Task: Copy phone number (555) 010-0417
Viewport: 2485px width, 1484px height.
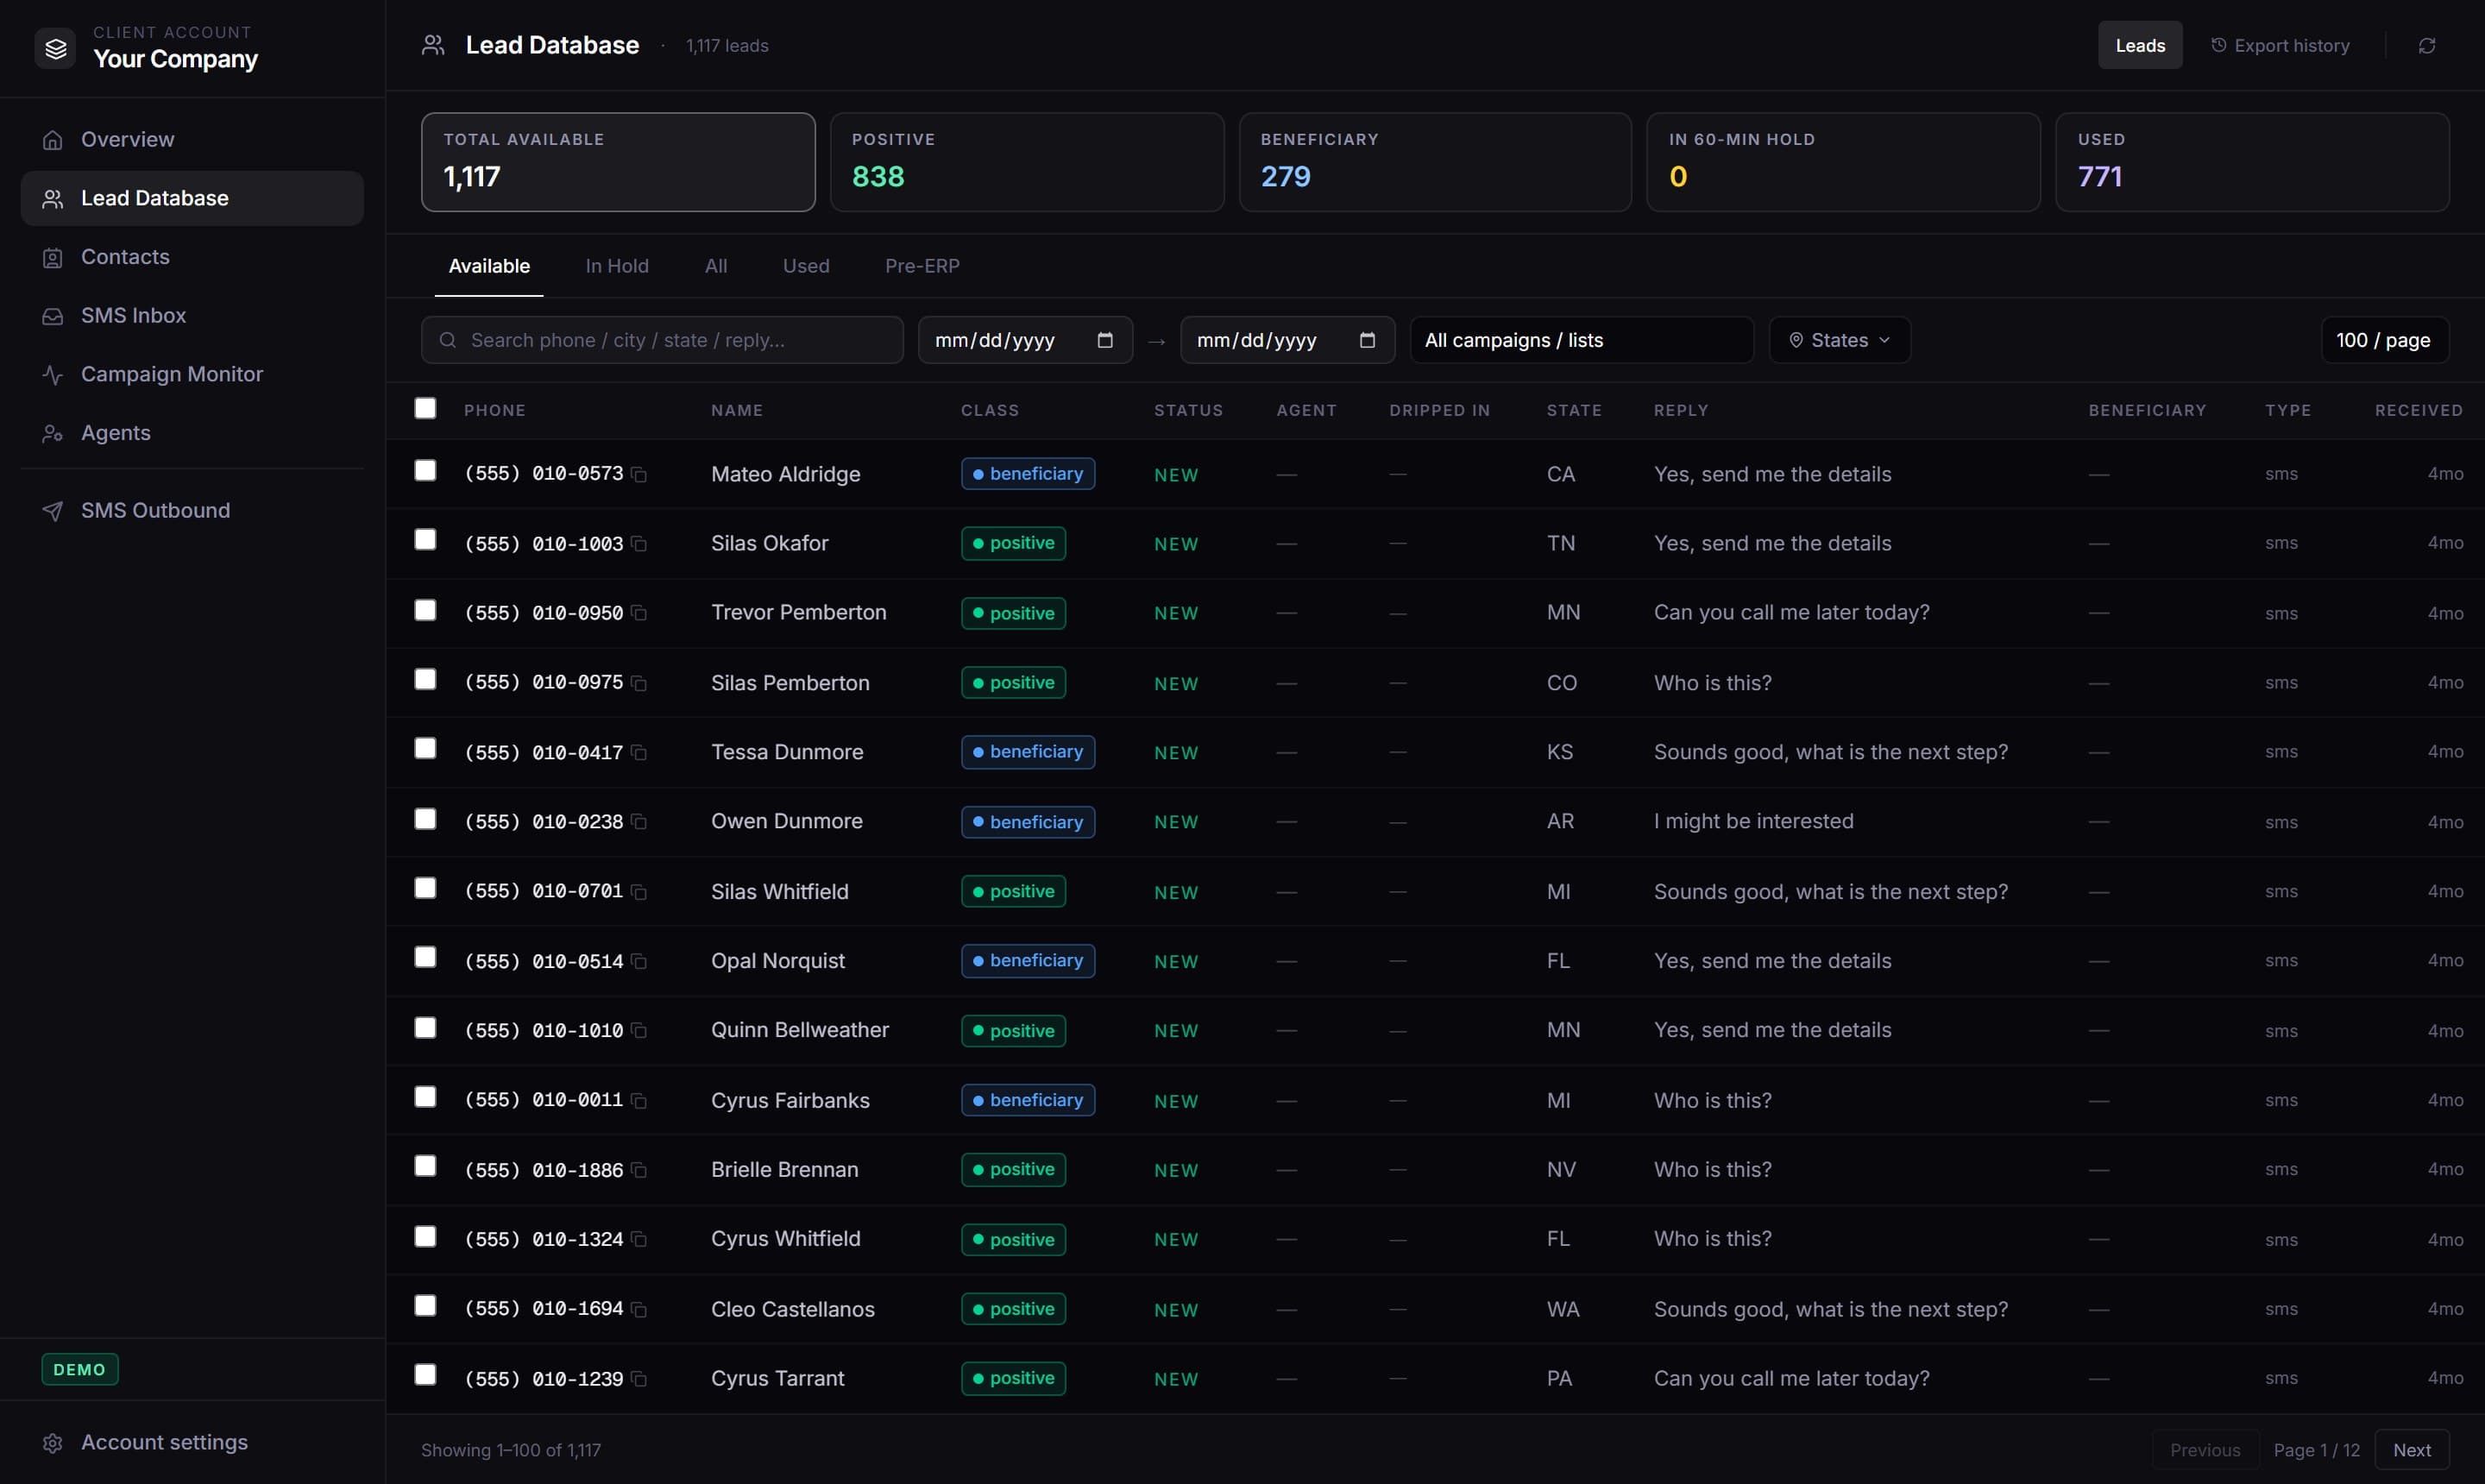Action: 639,753
